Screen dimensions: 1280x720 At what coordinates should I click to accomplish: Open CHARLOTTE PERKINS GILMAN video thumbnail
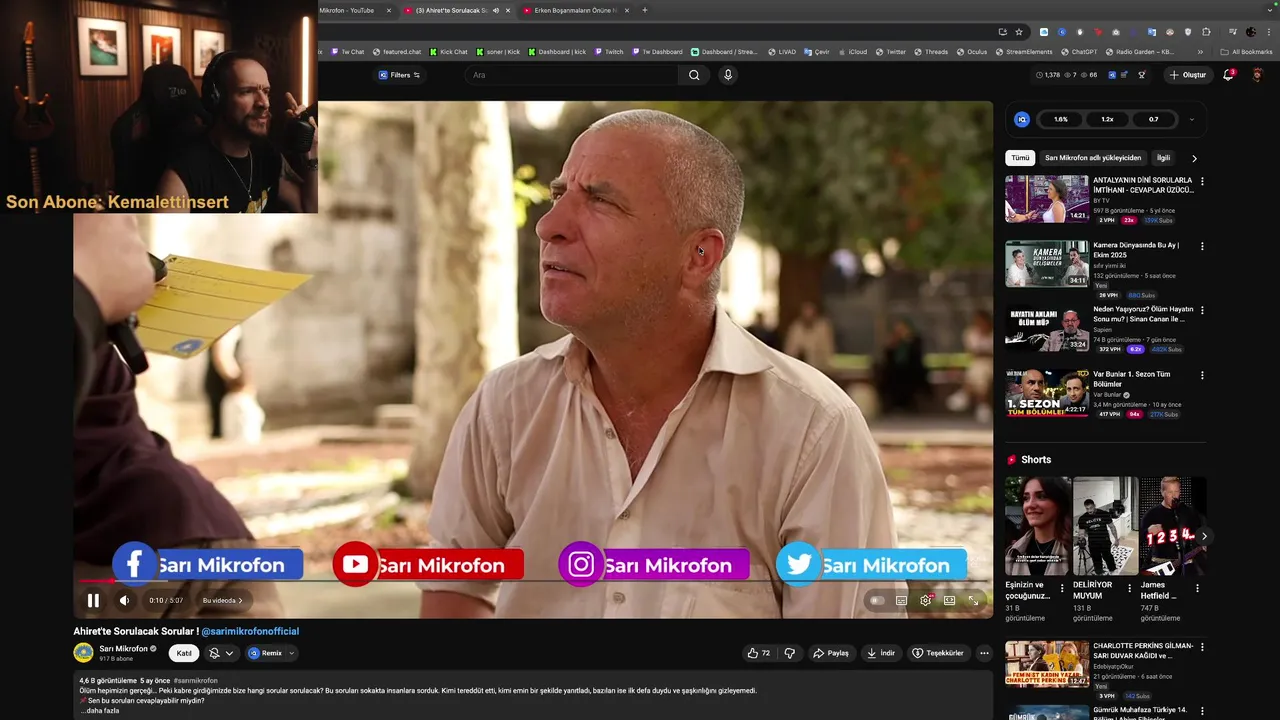pos(1047,664)
